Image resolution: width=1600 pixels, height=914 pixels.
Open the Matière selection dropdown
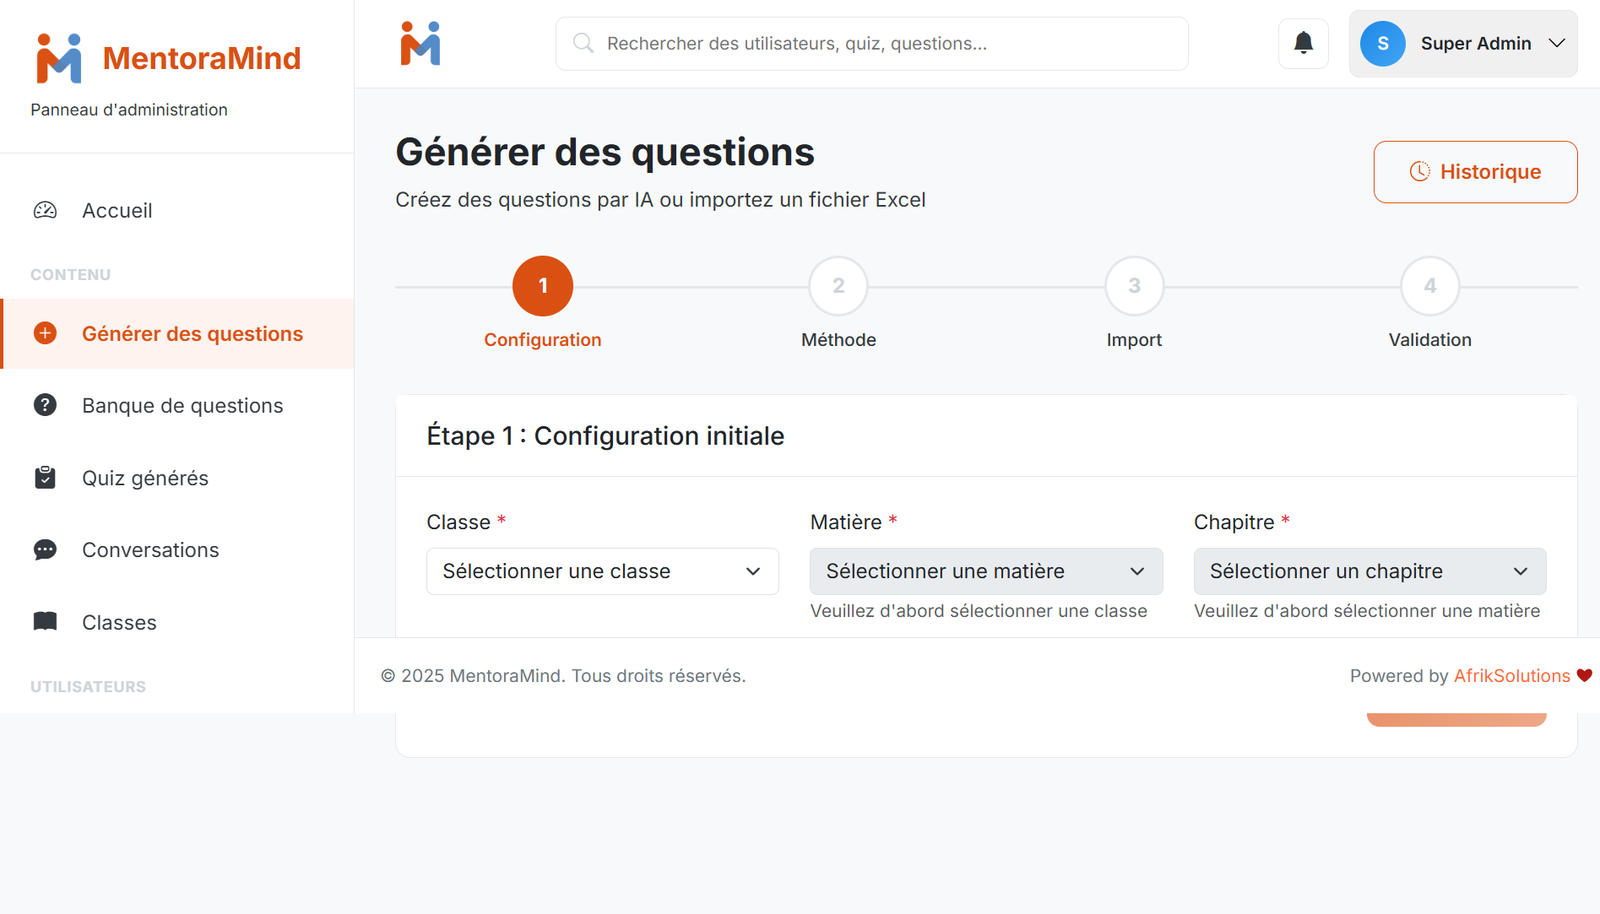tap(985, 571)
